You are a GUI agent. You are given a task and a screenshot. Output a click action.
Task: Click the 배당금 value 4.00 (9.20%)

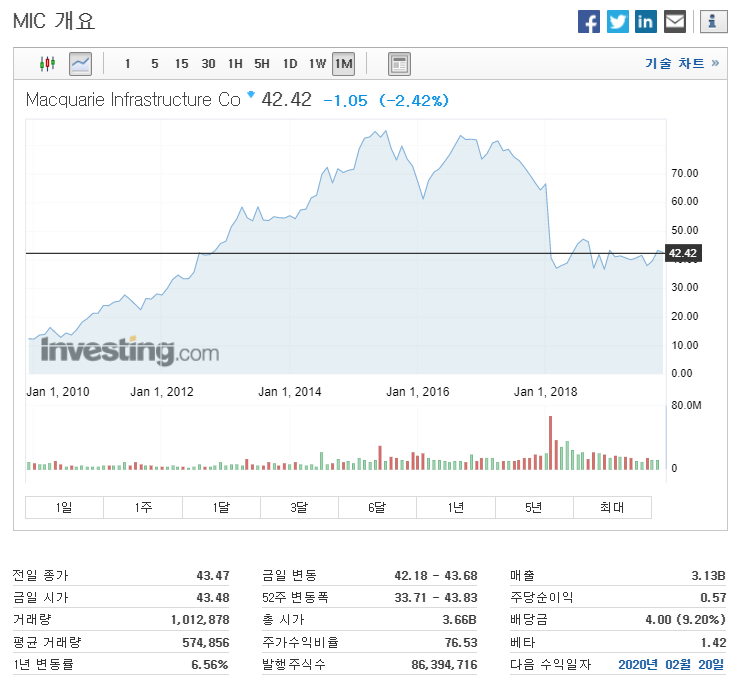[x=685, y=620]
